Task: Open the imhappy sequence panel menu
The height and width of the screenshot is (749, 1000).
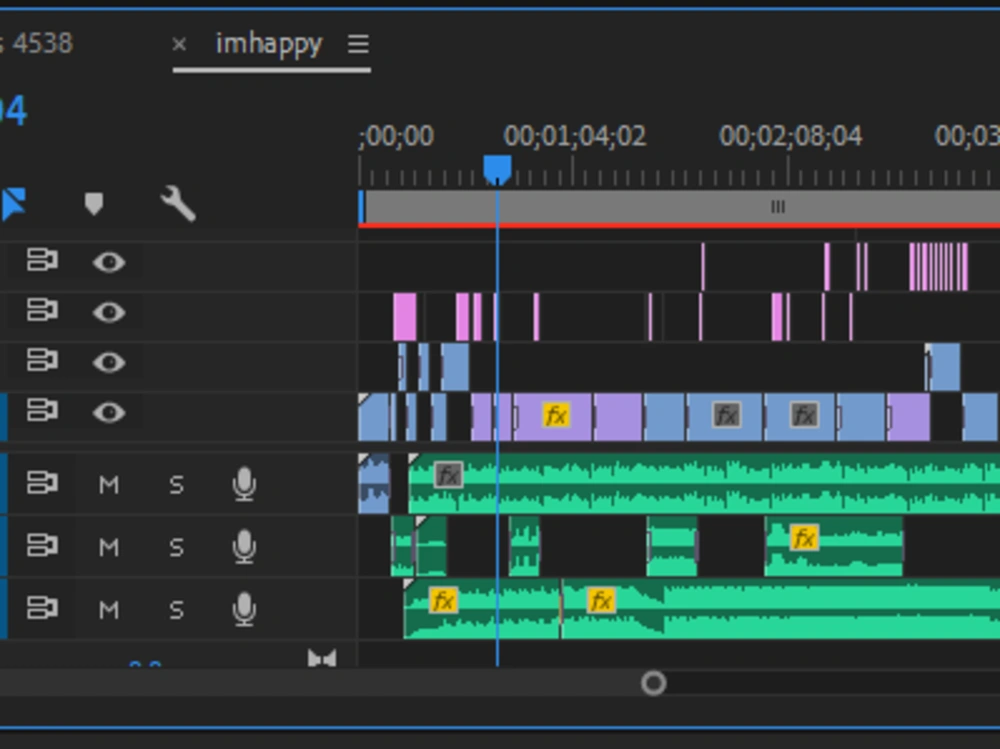Action: coord(358,44)
